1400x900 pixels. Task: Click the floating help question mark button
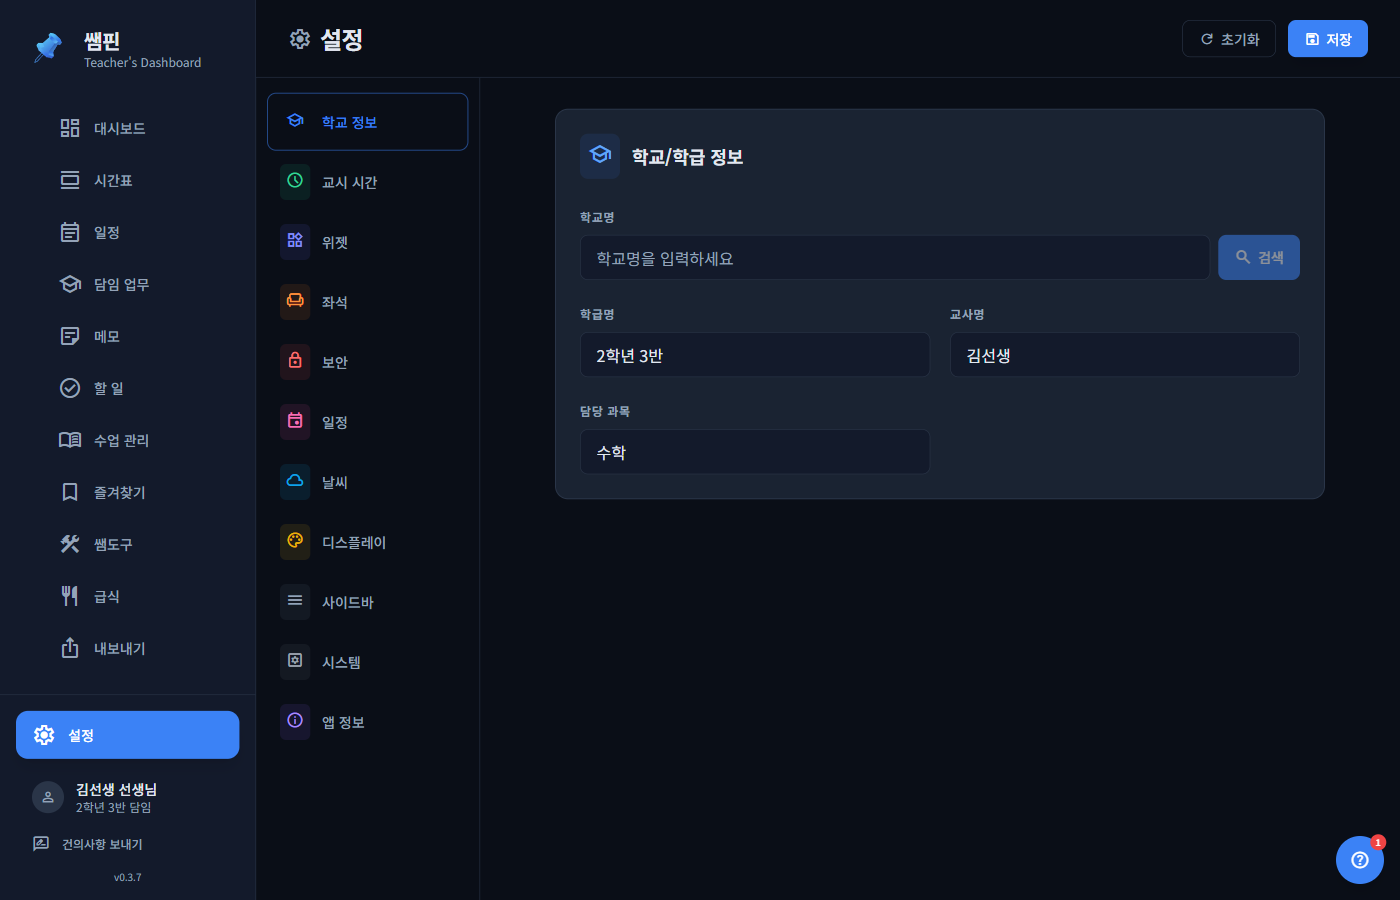[1359, 859]
